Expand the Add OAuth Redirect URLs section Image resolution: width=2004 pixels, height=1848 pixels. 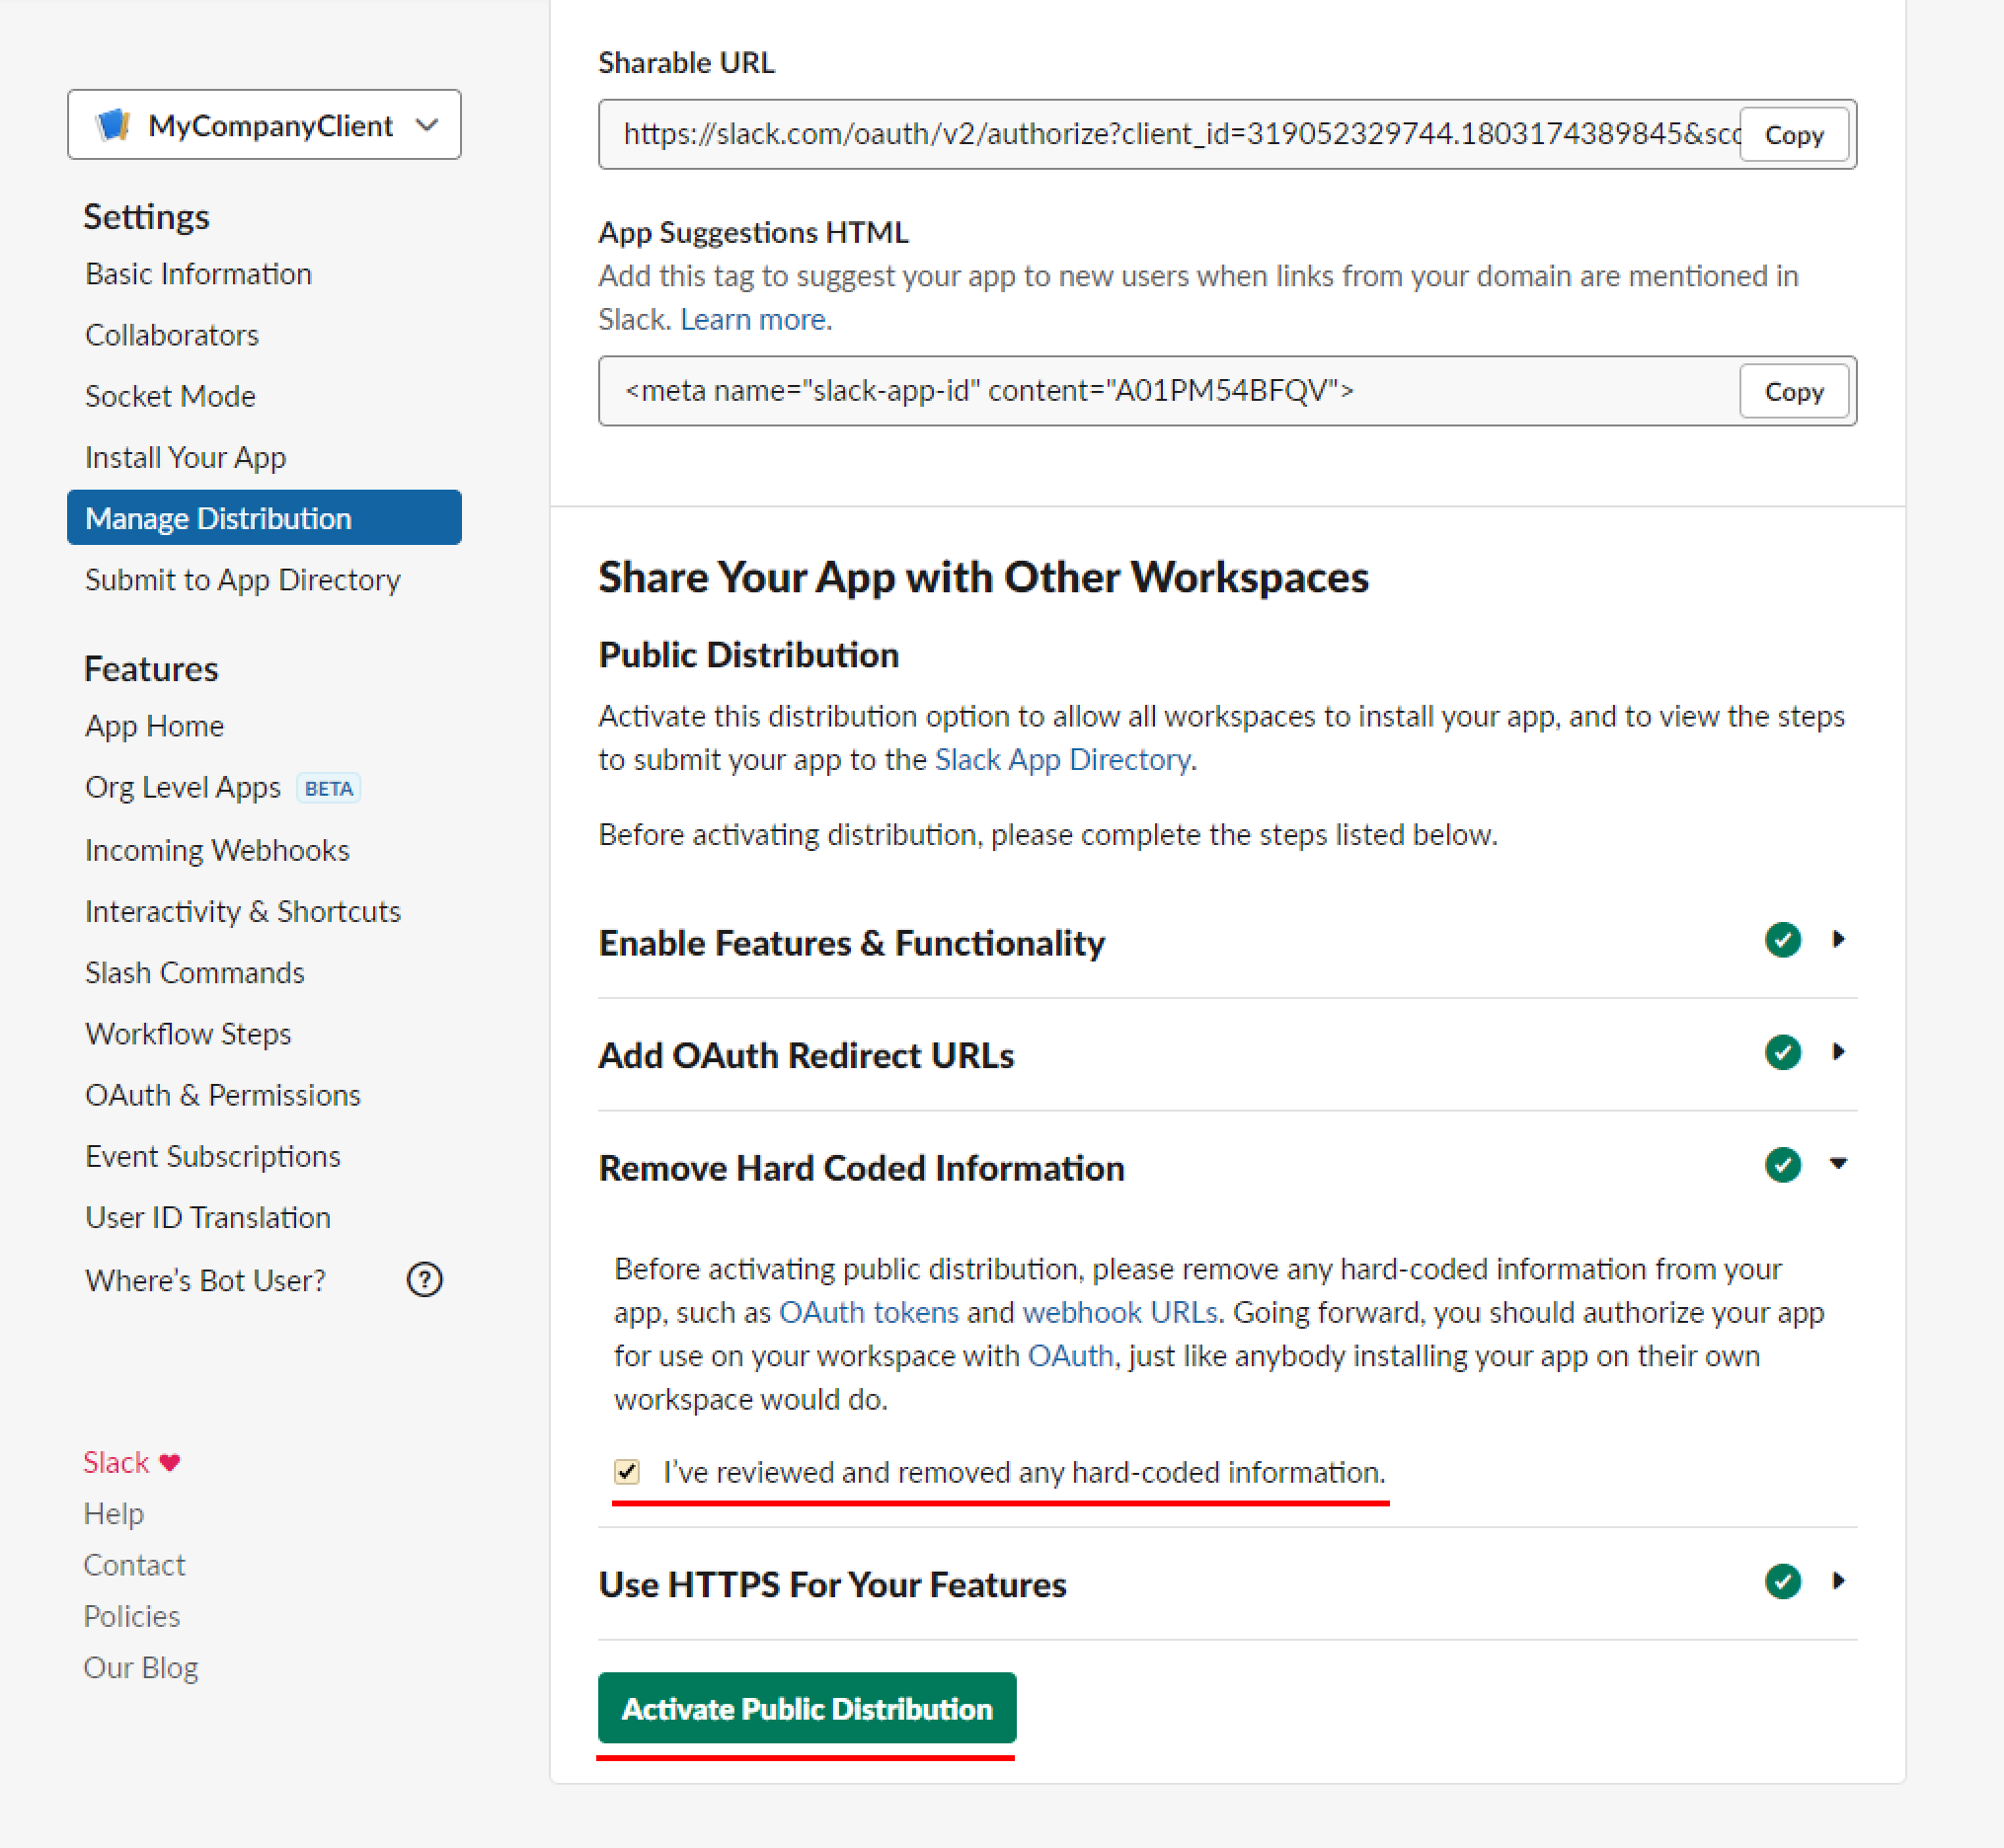click(x=1838, y=1051)
